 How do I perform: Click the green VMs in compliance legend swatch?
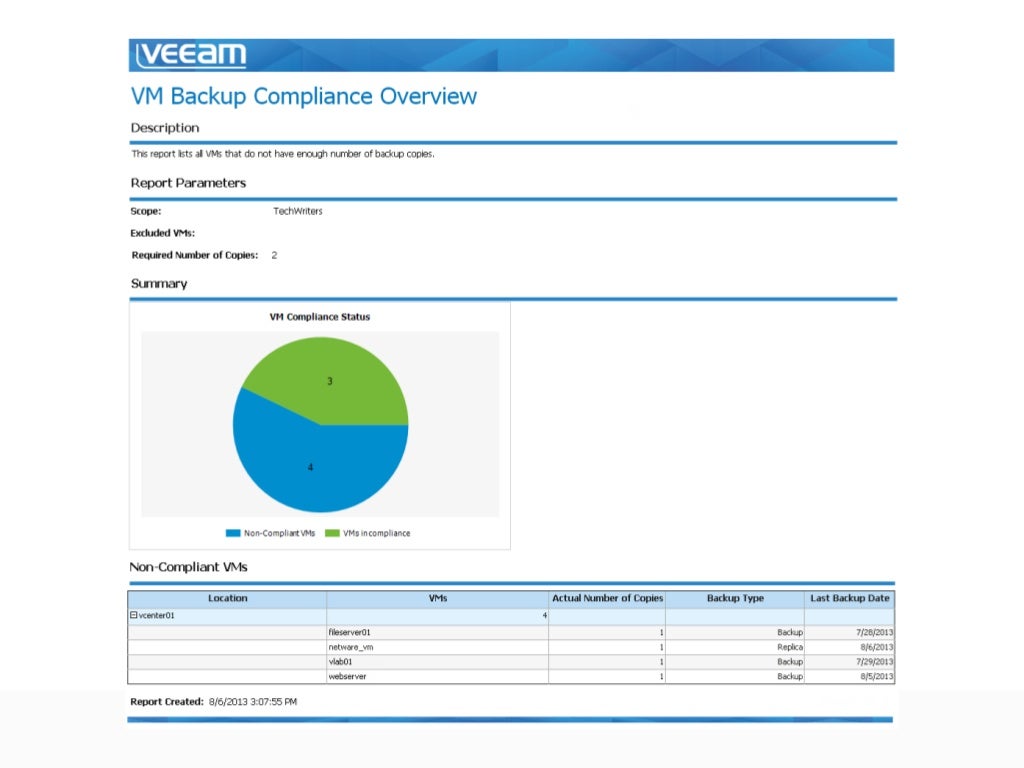coord(332,533)
